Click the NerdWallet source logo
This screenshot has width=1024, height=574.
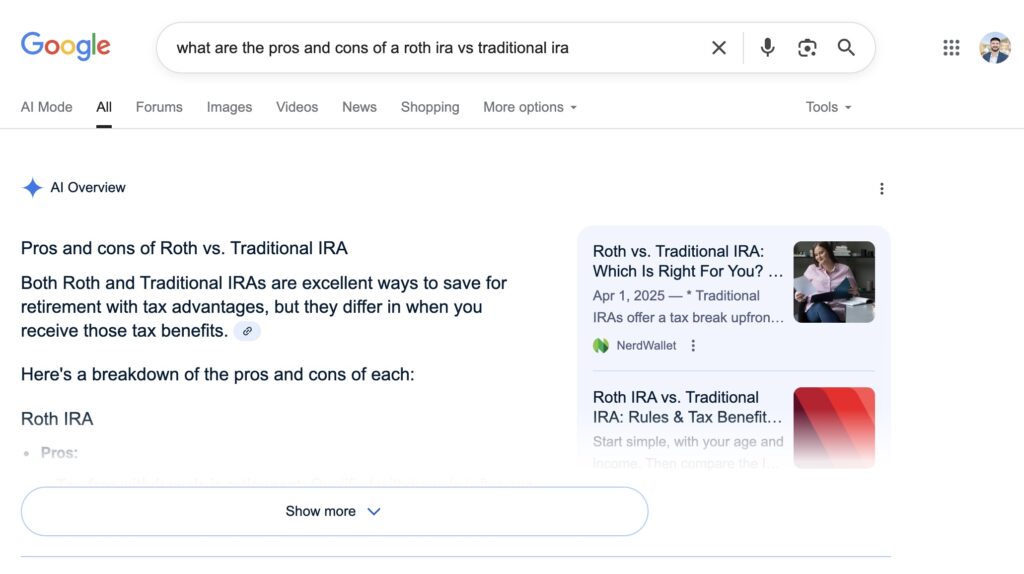click(x=601, y=345)
